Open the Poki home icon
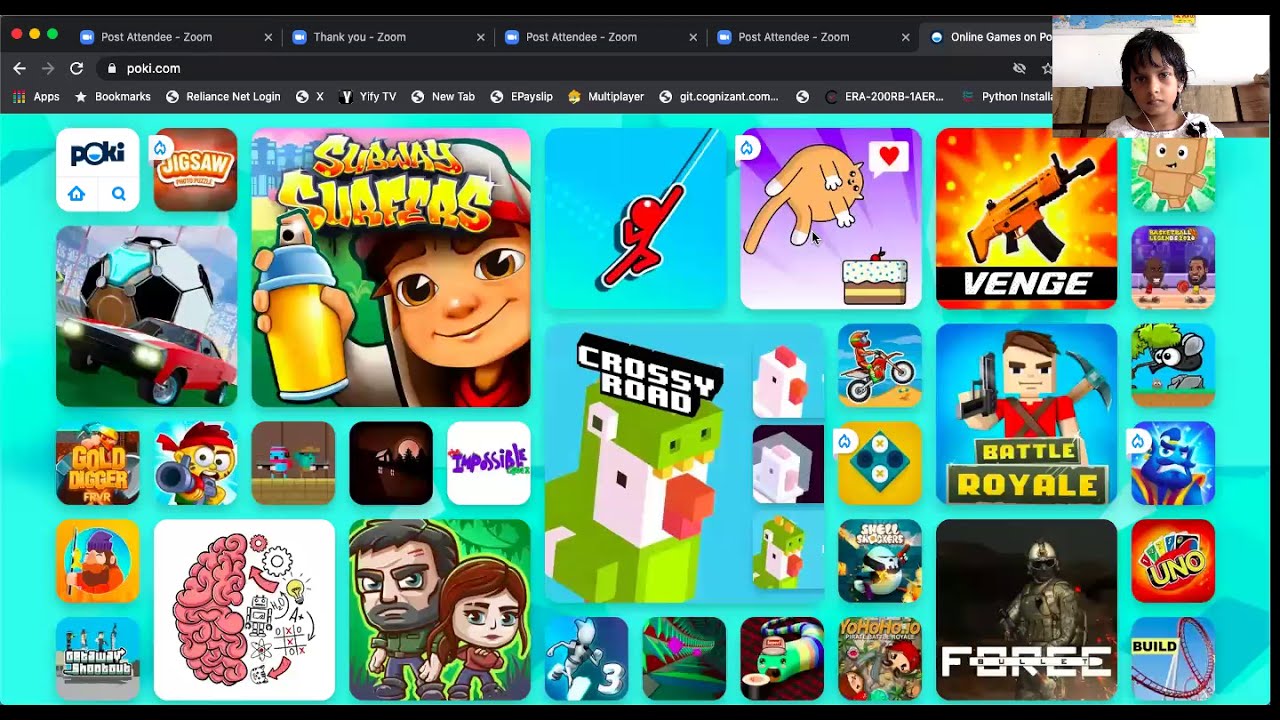The image size is (1280, 720). pyautogui.click(x=77, y=194)
